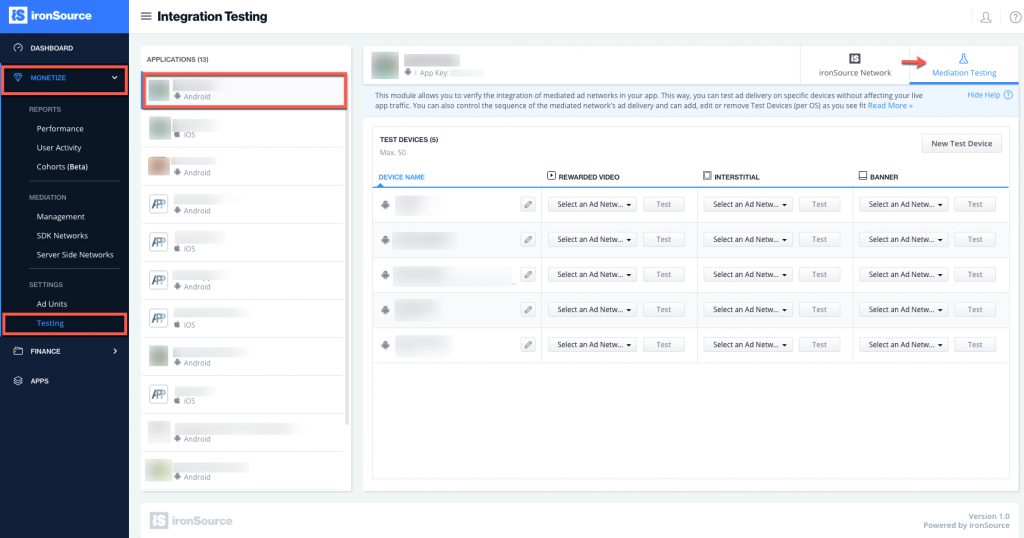The image size is (1024, 538).
Task: Click the New Test Device button
Action: 961,144
